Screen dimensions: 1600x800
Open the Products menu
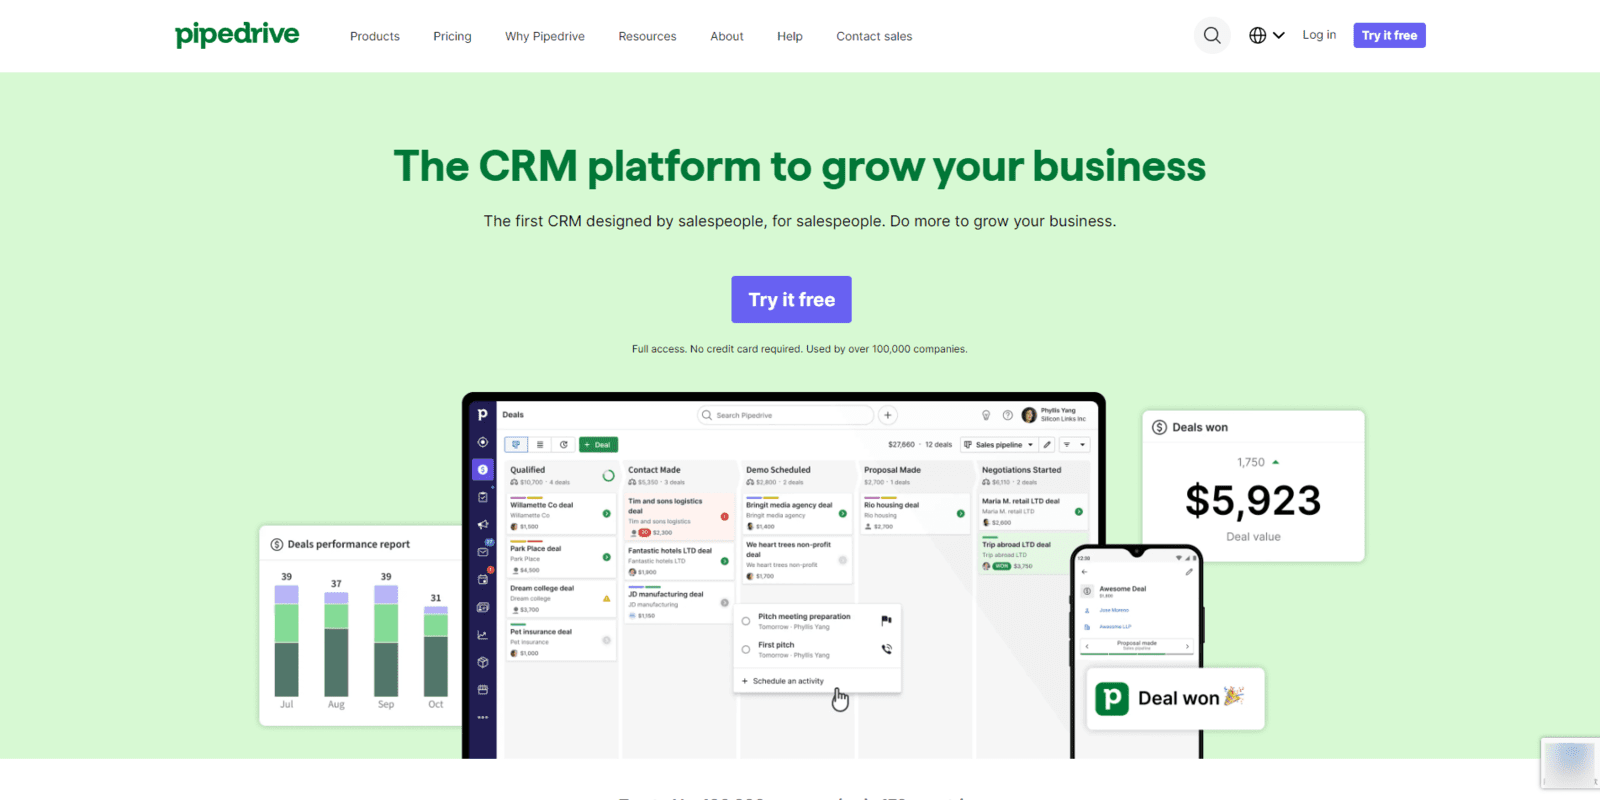coord(375,36)
